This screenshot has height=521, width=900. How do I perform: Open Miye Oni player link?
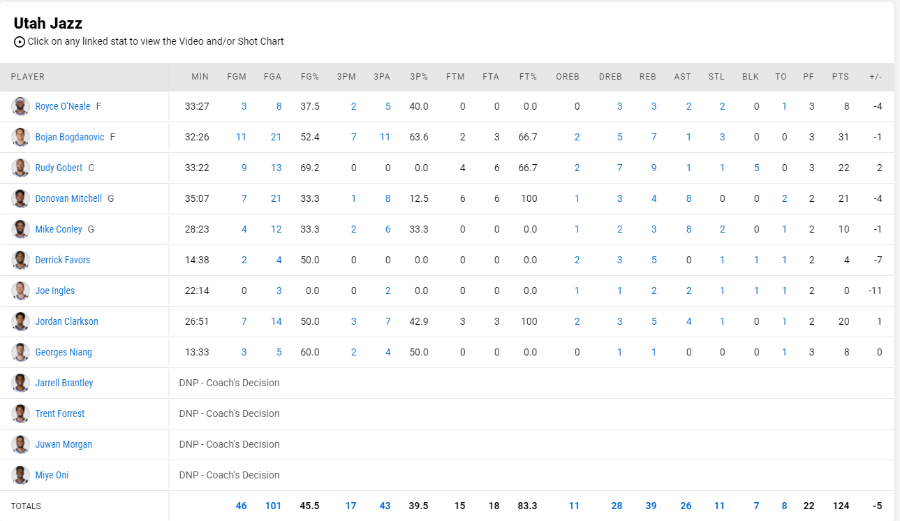pyautogui.click(x=52, y=475)
